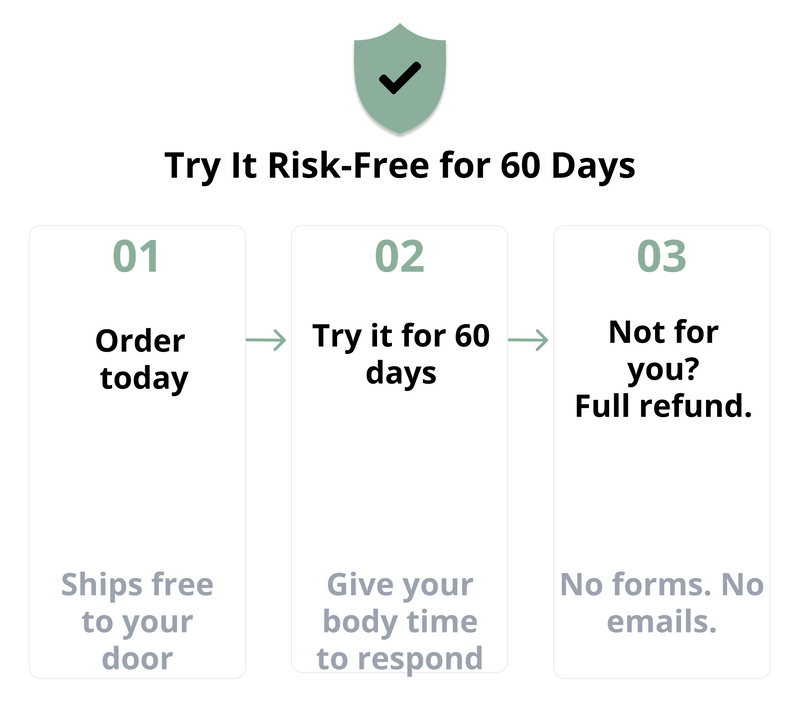Click the arrow after Order today
The image size is (800, 713).
[266, 341]
